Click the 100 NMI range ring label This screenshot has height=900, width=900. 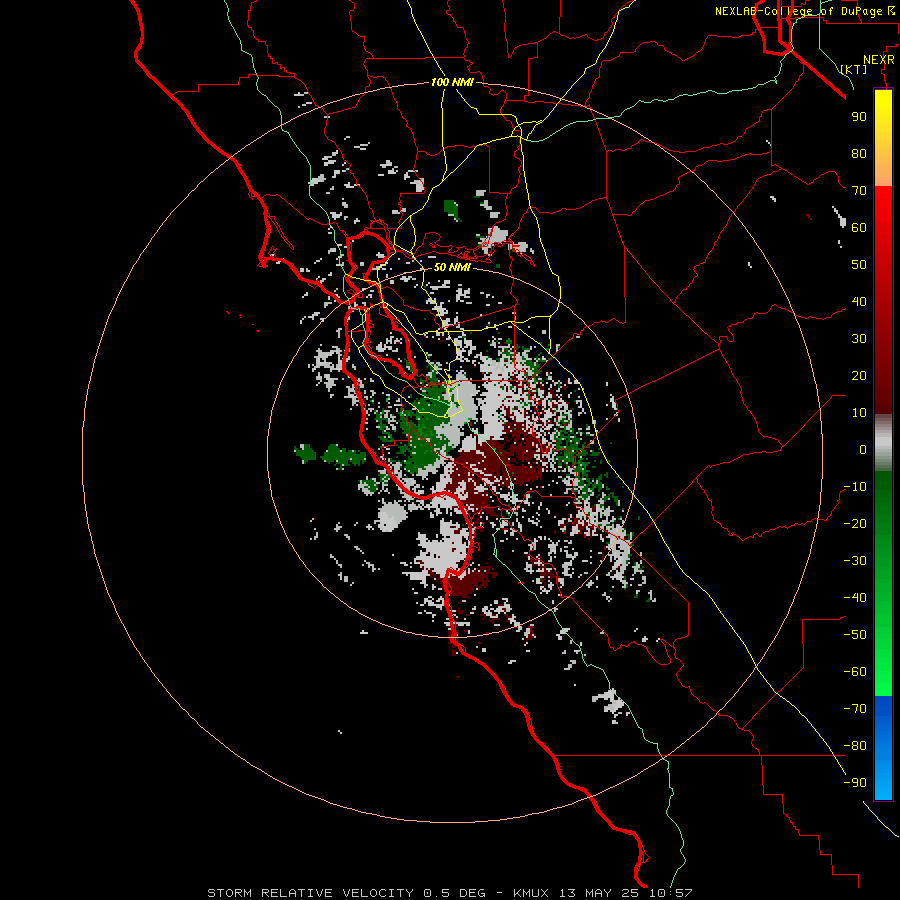click(452, 82)
